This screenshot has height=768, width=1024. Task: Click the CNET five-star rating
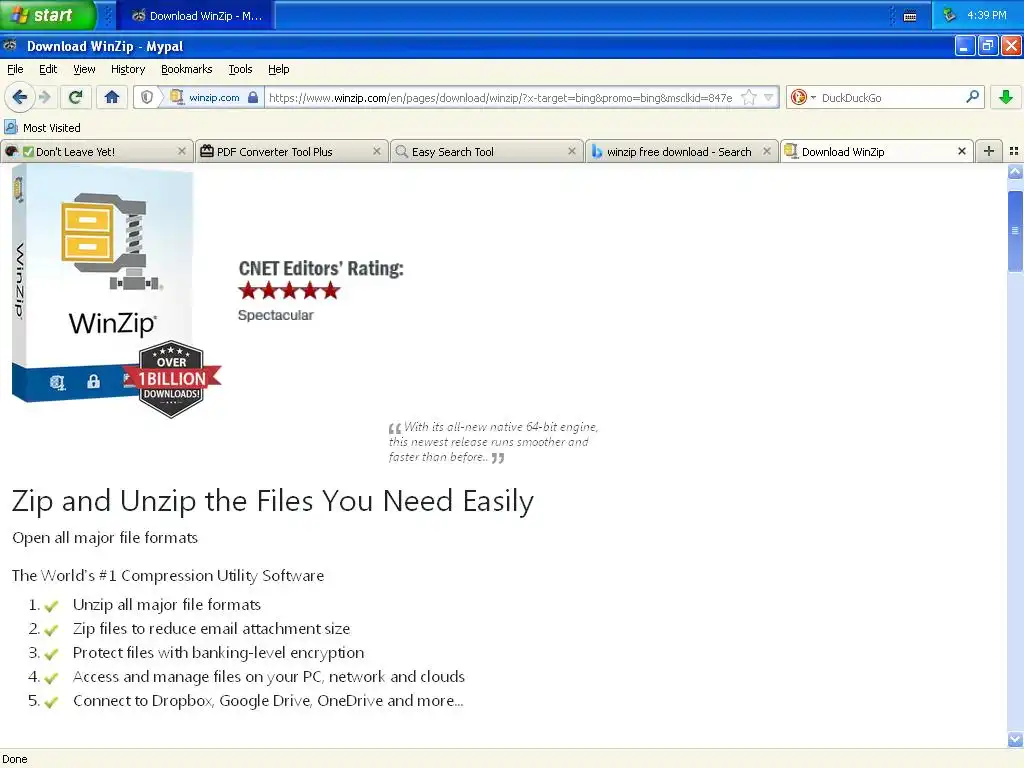click(x=289, y=290)
